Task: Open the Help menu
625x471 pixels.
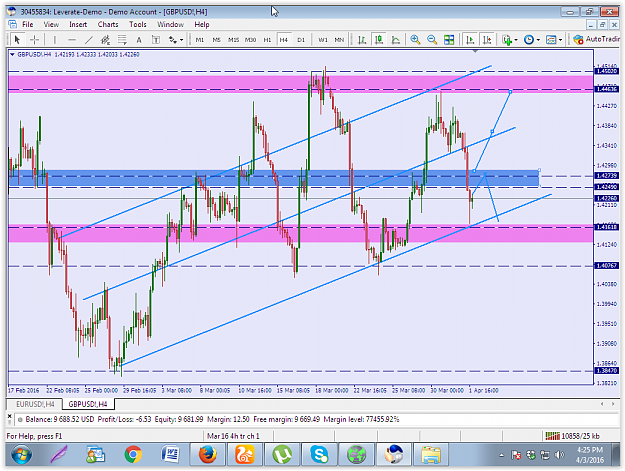Action: click(x=202, y=24)
